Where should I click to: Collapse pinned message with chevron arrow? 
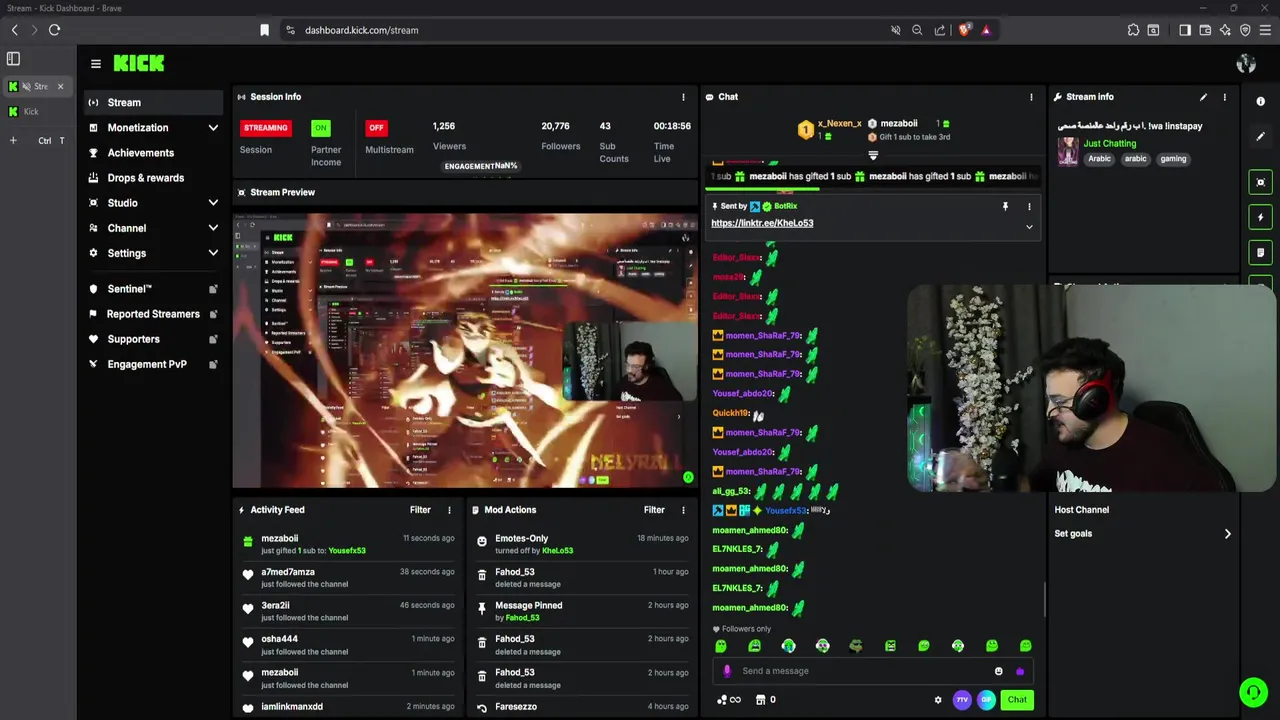[1029, 227]
